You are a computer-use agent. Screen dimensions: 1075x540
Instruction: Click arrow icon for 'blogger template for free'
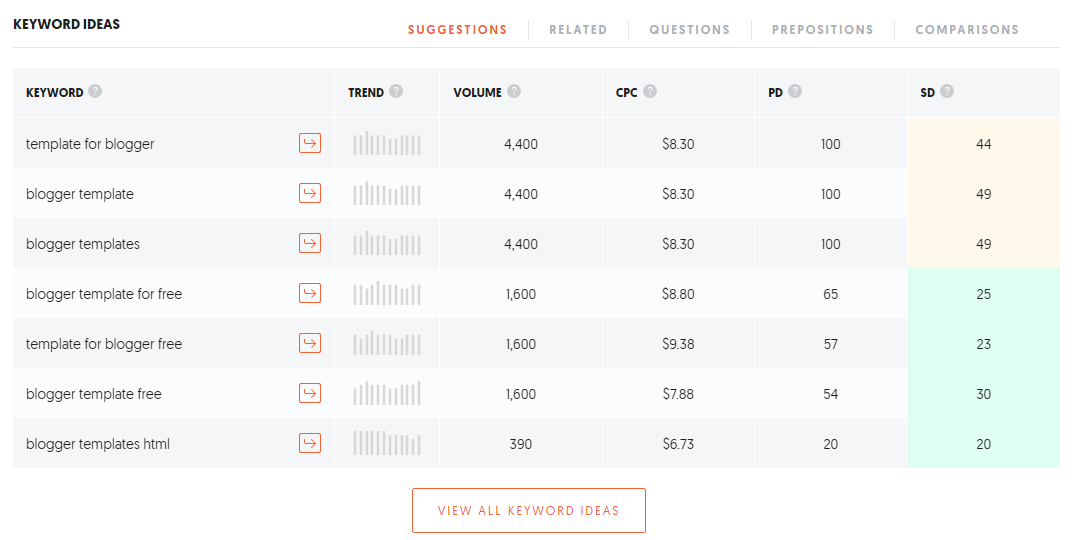click(310, 293)
